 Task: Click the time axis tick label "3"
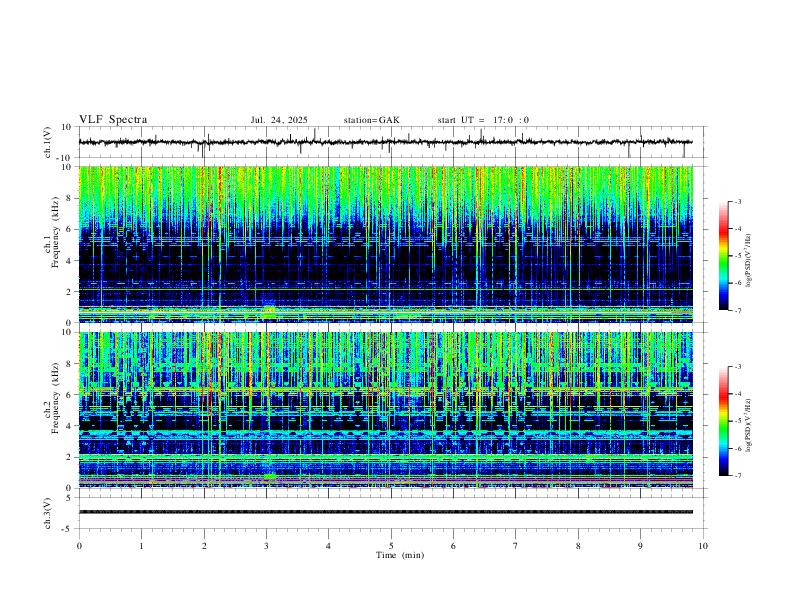coord(266,546)
